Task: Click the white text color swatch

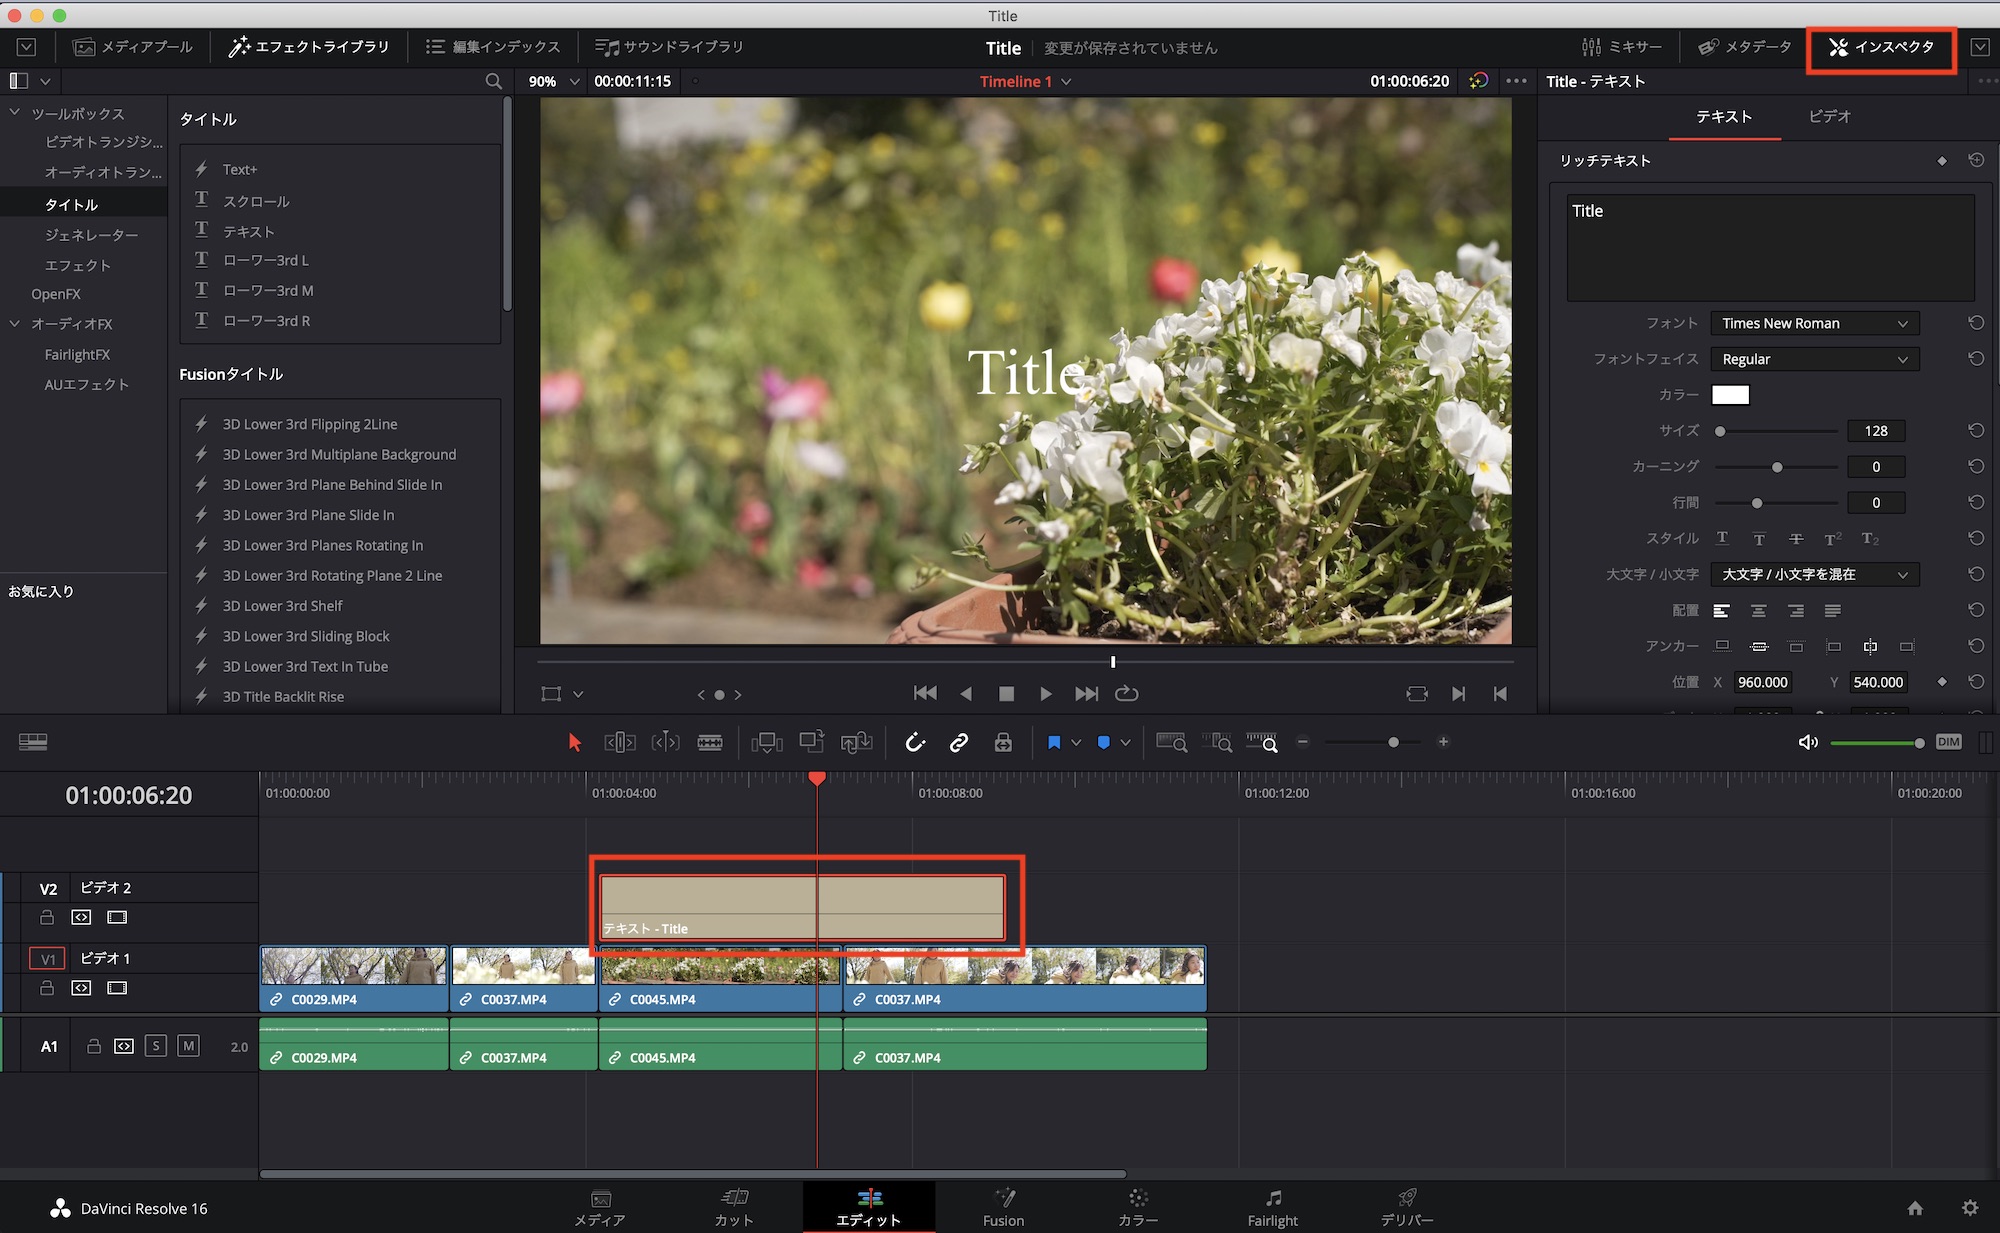Action: (x=1730, y=395)
